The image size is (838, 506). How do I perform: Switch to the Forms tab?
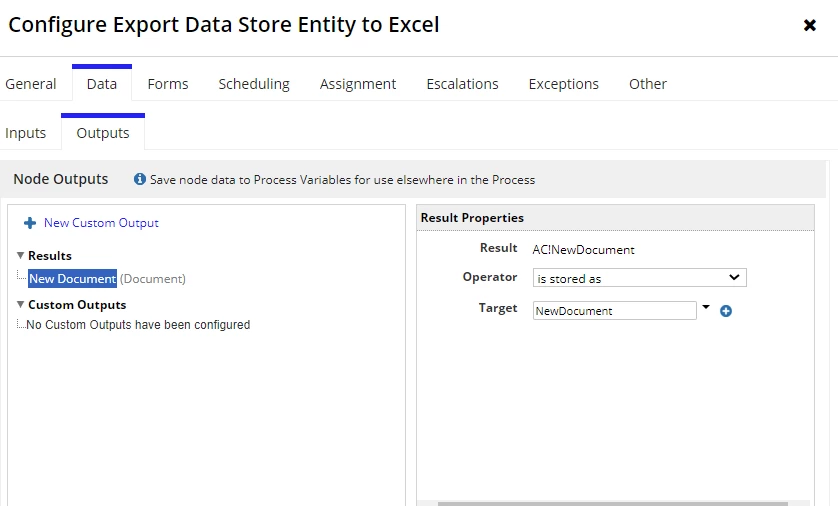(168, 84)
